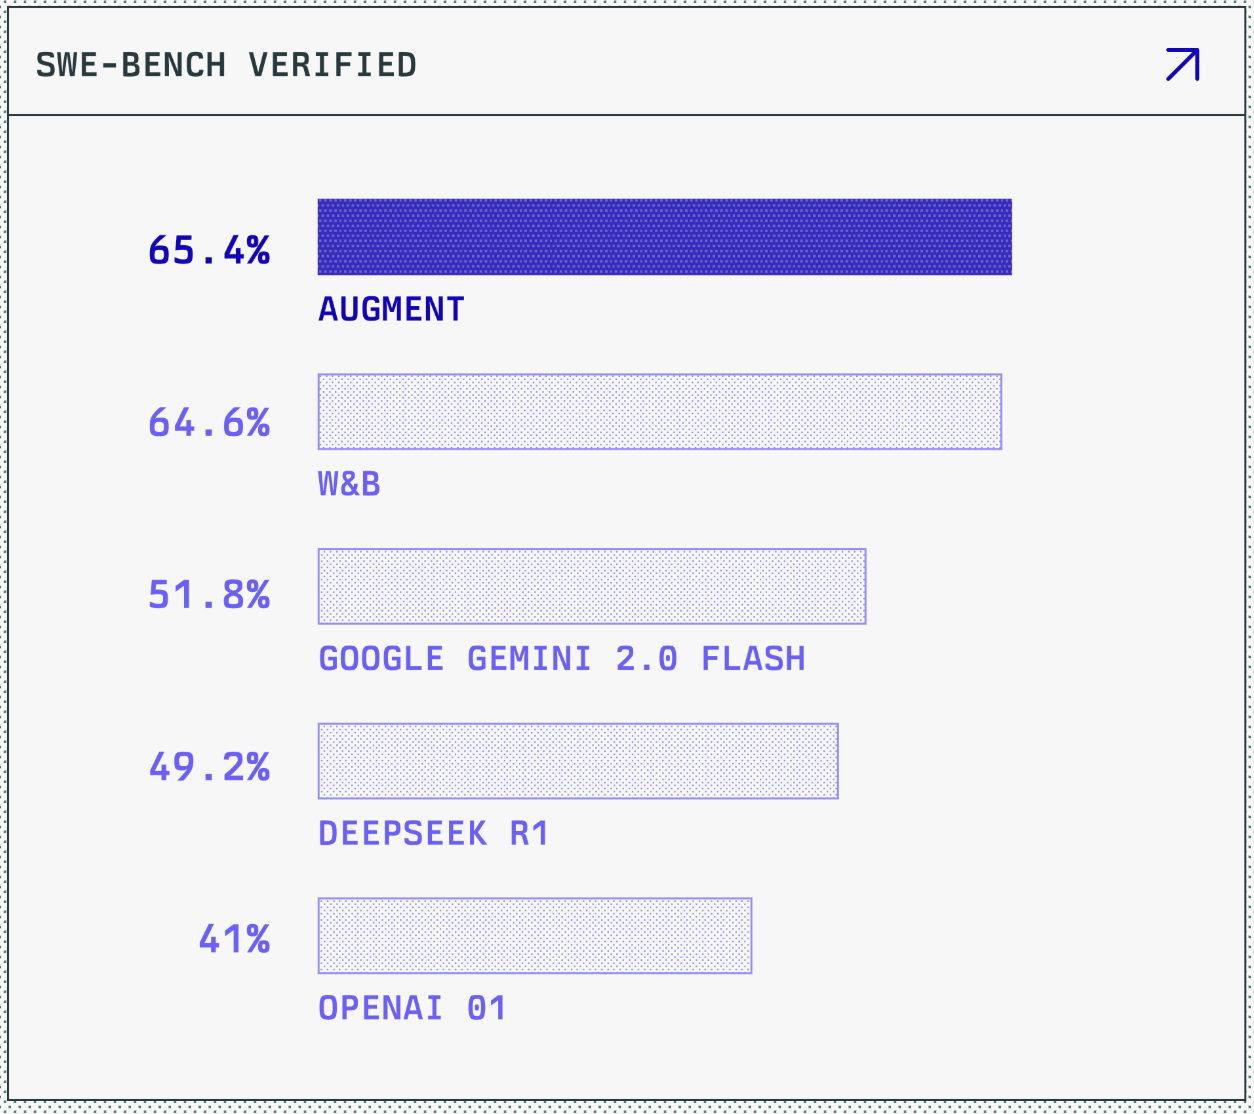The image size is (1254, 1114).
Task: Click the arrow icon in the header
Action: click(x=1182, y=65)
